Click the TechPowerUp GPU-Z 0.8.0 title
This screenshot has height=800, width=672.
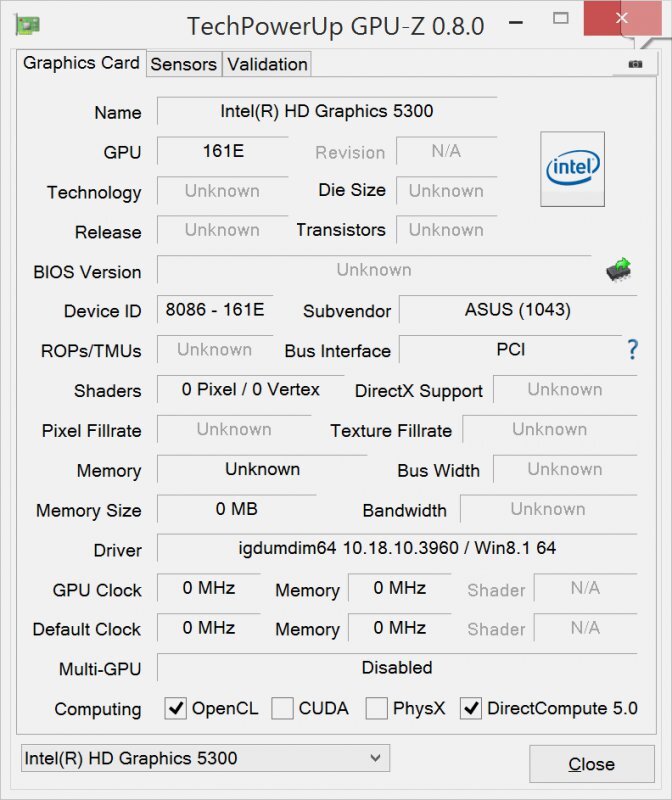[335, 26]
